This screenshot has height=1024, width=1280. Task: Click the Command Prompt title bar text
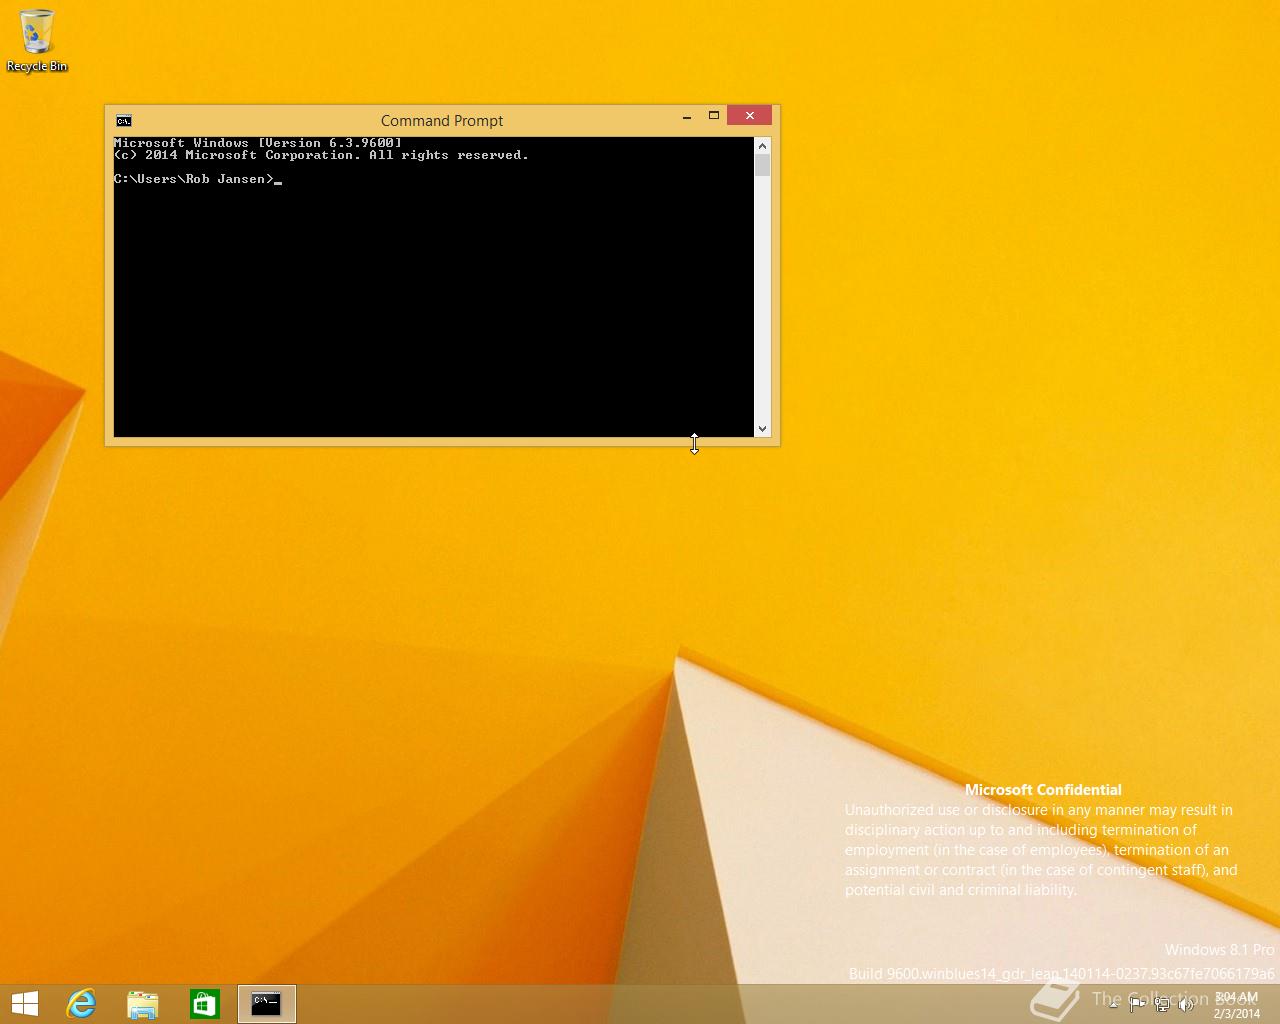pyautogui.click(x=442, y=121)
